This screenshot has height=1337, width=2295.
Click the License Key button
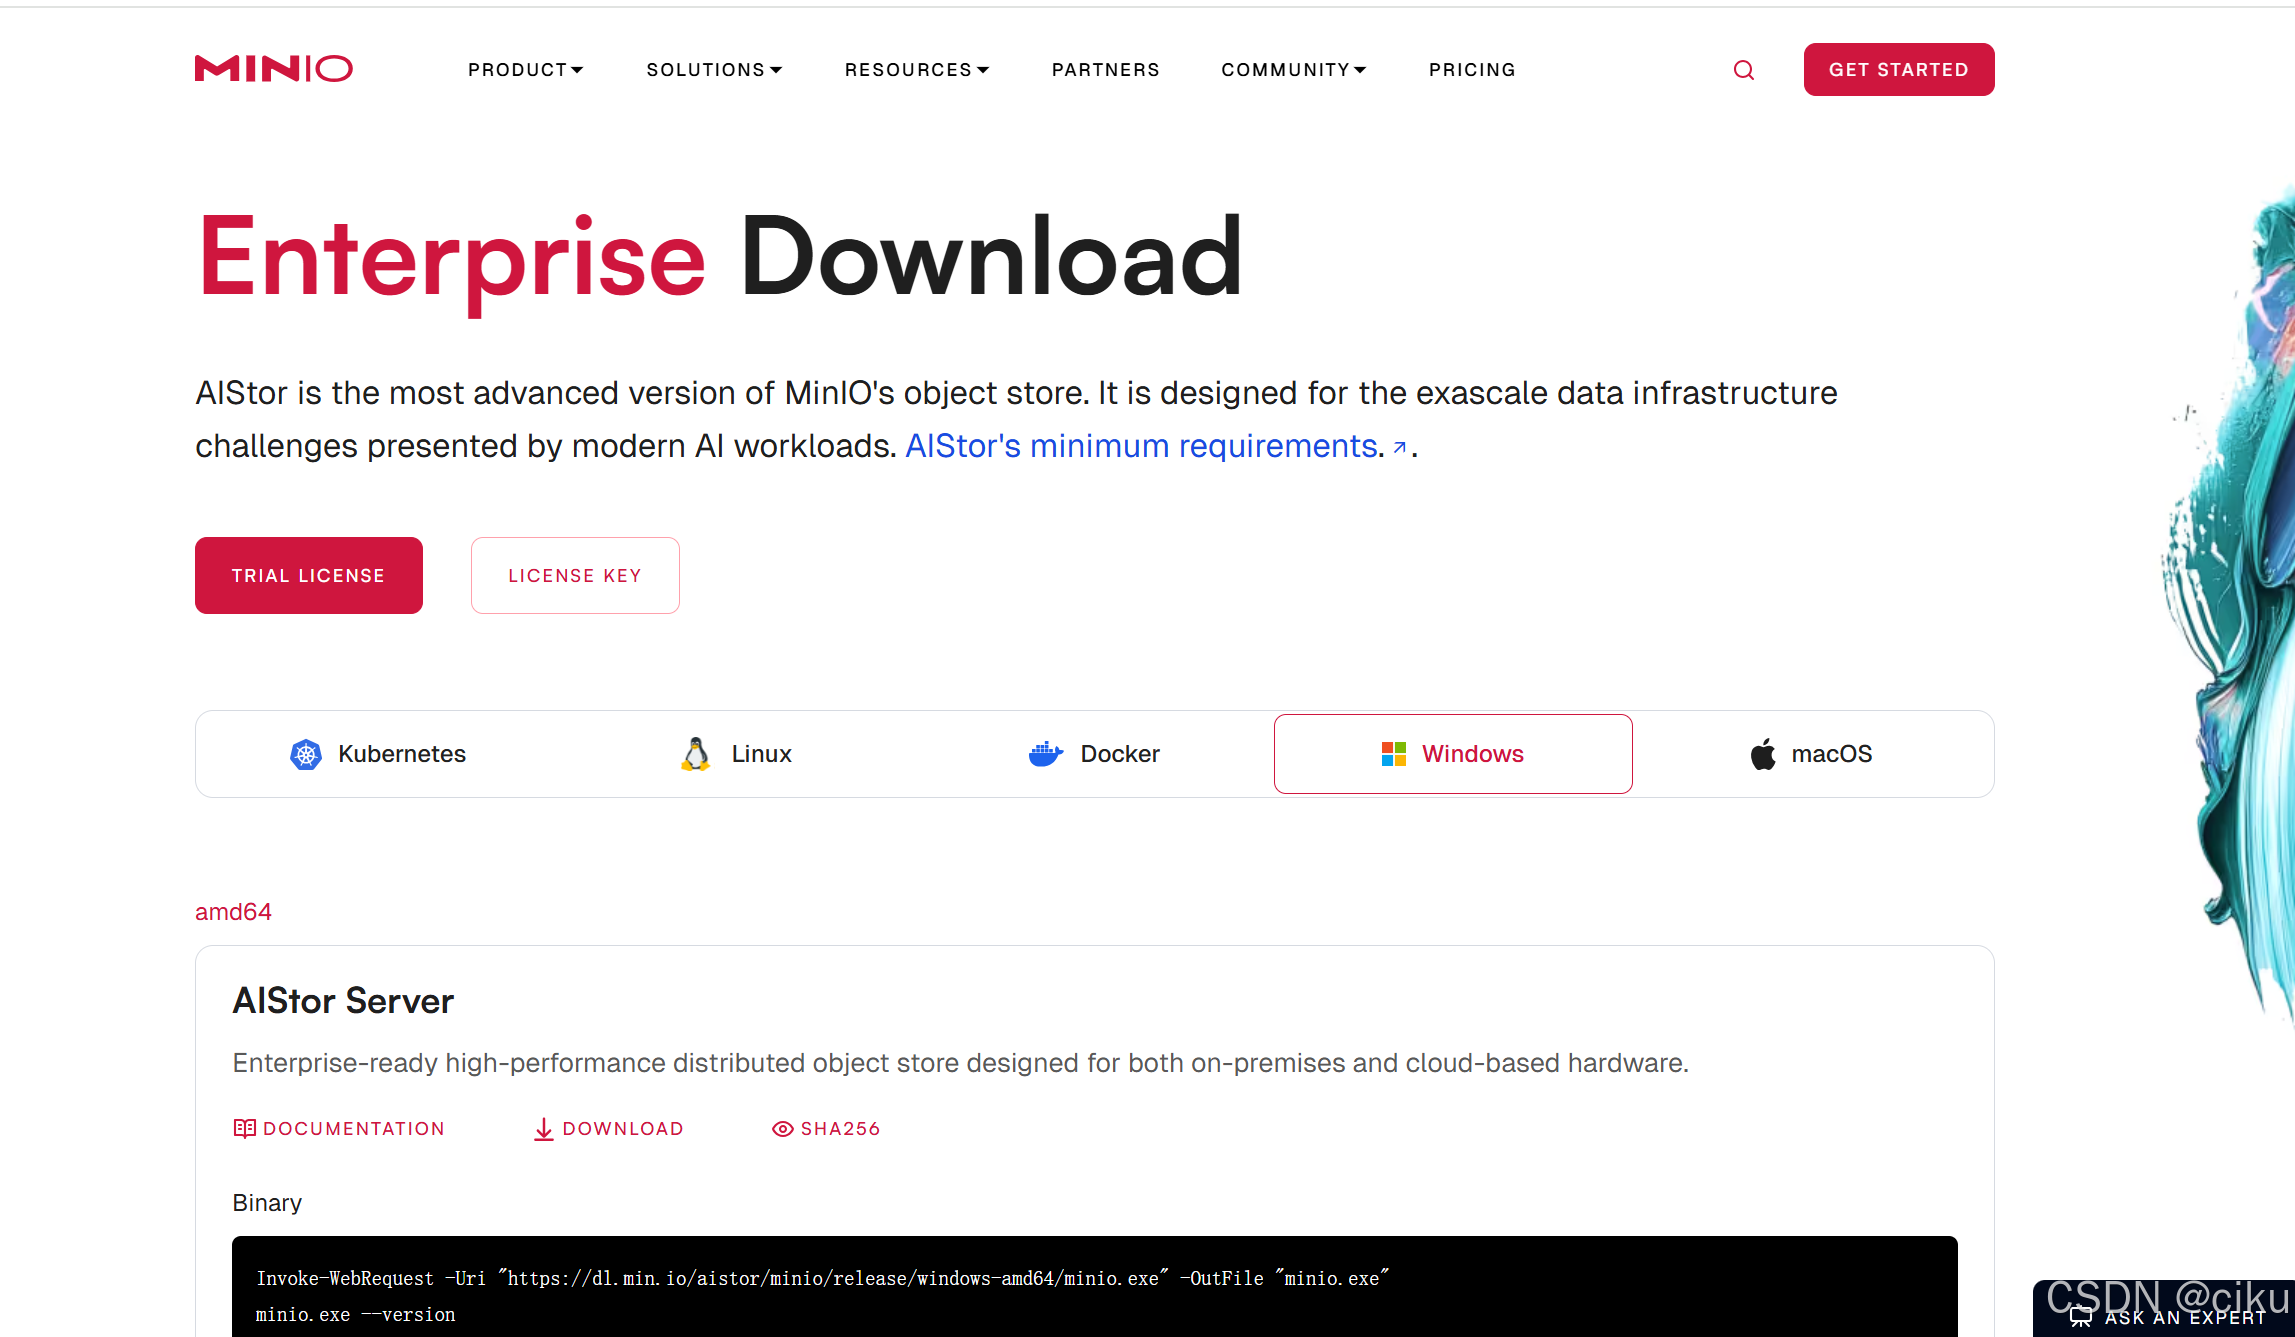[575, 576]
